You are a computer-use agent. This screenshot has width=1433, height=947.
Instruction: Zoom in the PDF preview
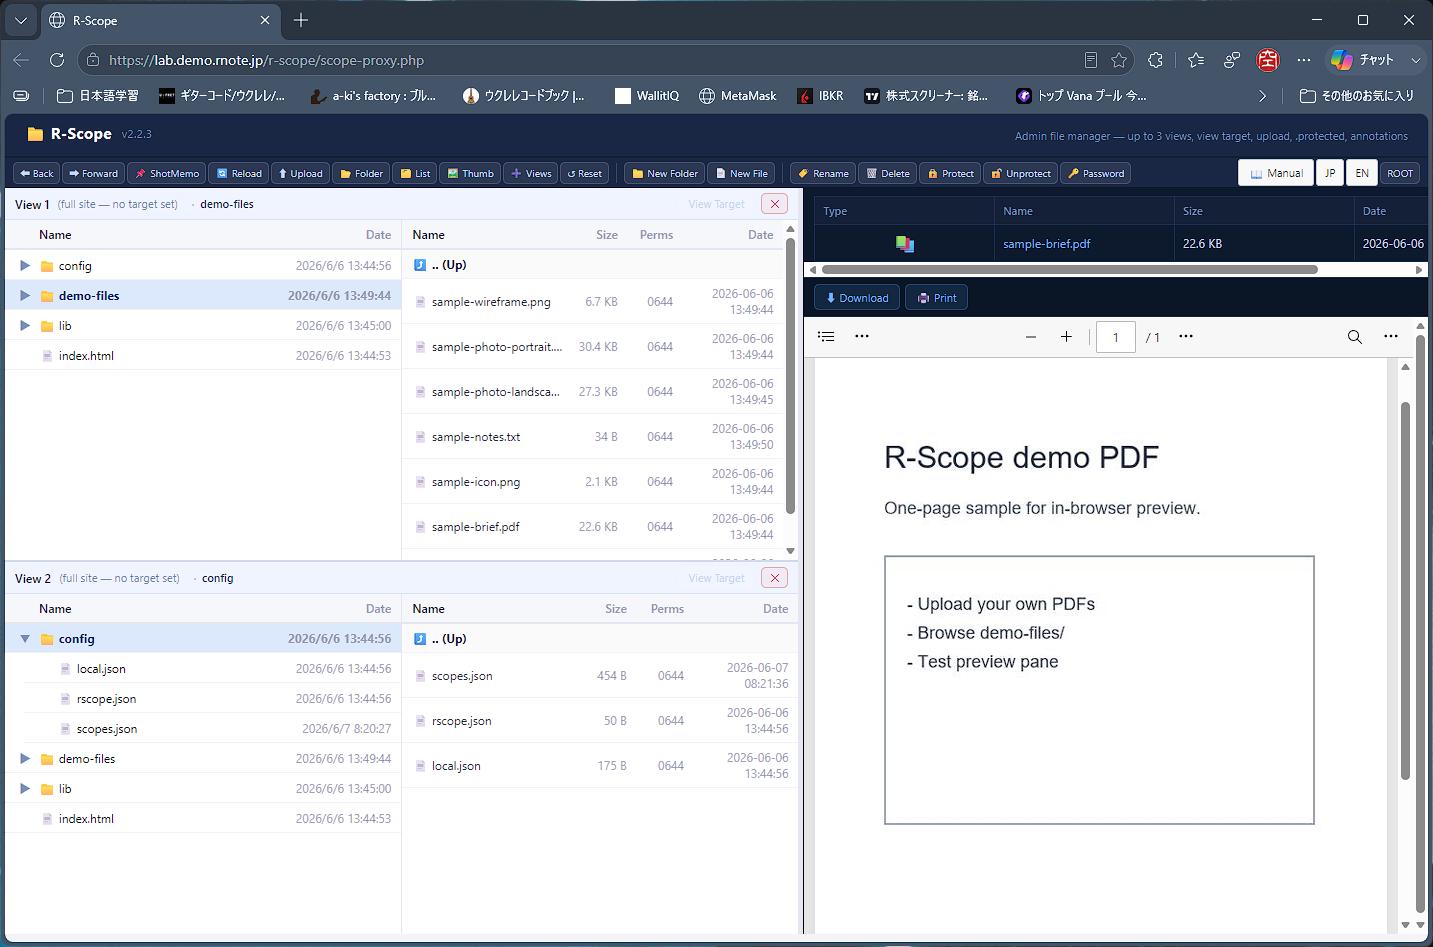coord(1066,337)
